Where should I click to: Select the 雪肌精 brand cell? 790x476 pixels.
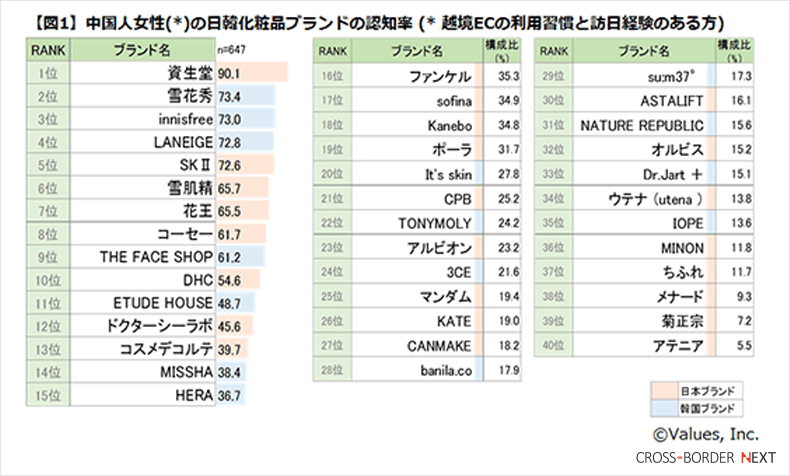[x=143, y=188]
